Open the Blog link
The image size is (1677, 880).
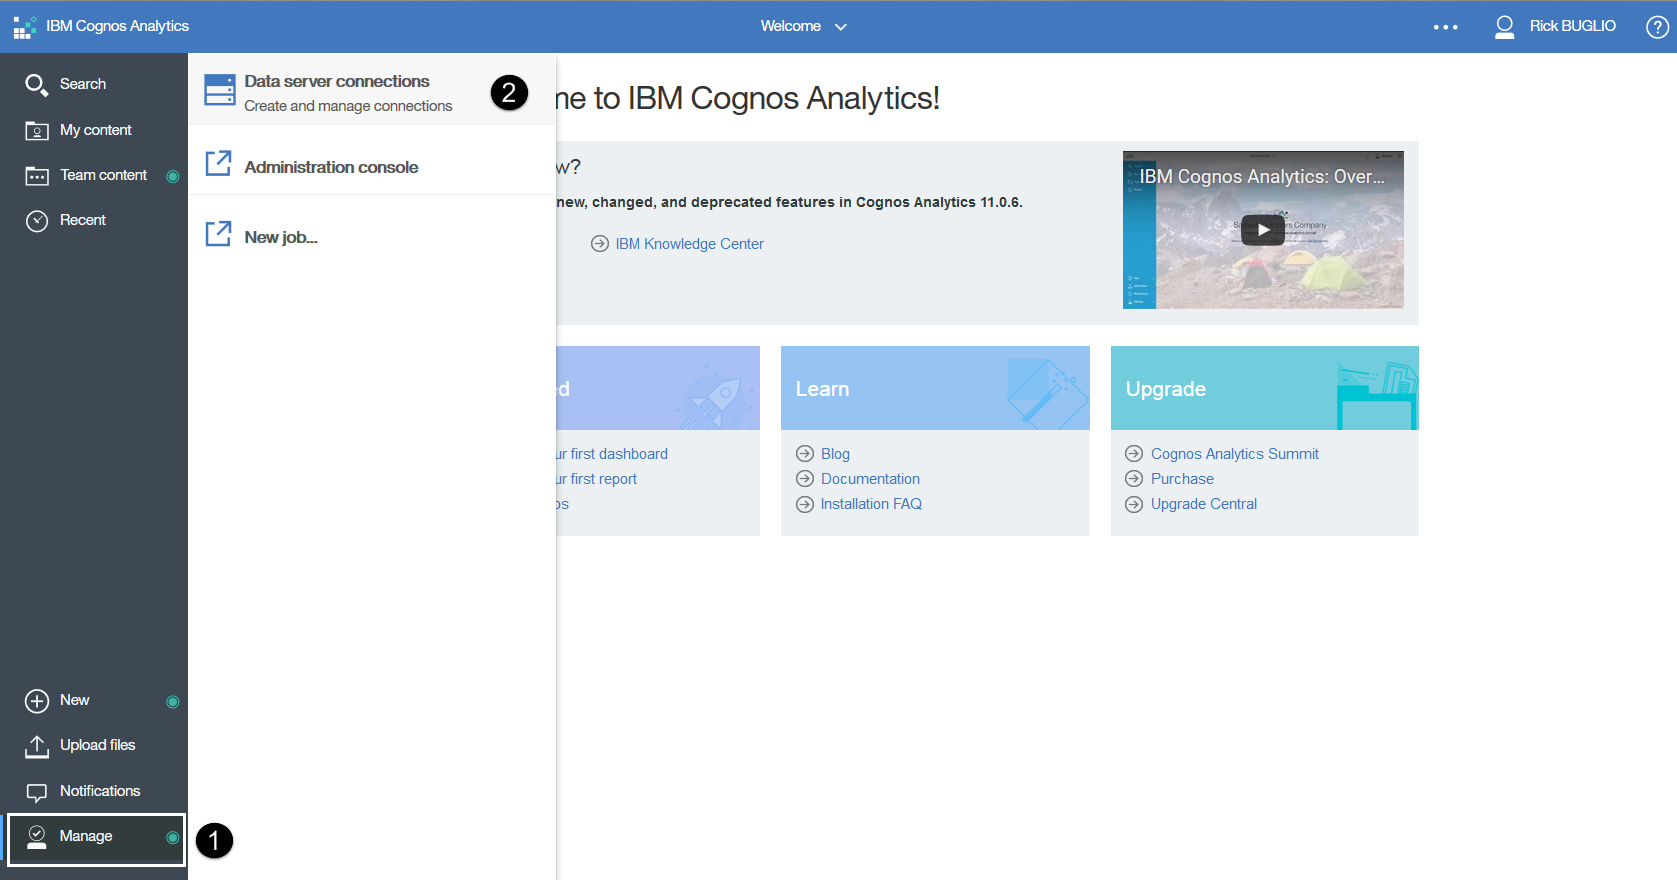point(835,454)
